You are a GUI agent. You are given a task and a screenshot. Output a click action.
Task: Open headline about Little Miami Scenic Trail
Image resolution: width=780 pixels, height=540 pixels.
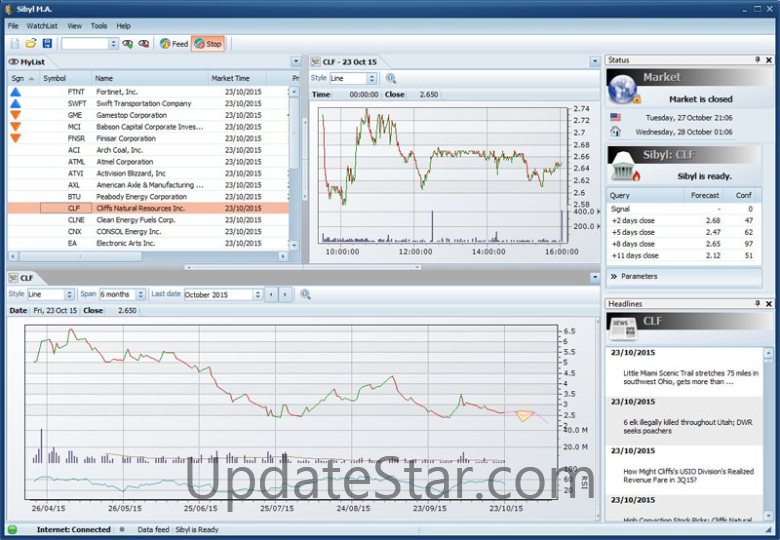690,377
